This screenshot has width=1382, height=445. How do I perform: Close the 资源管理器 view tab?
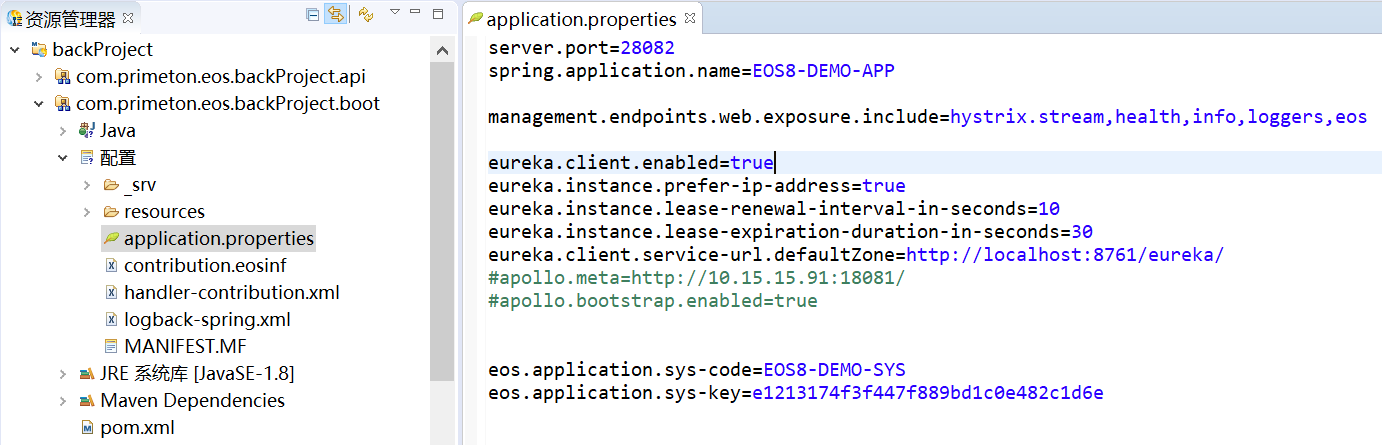click(127, 18)
